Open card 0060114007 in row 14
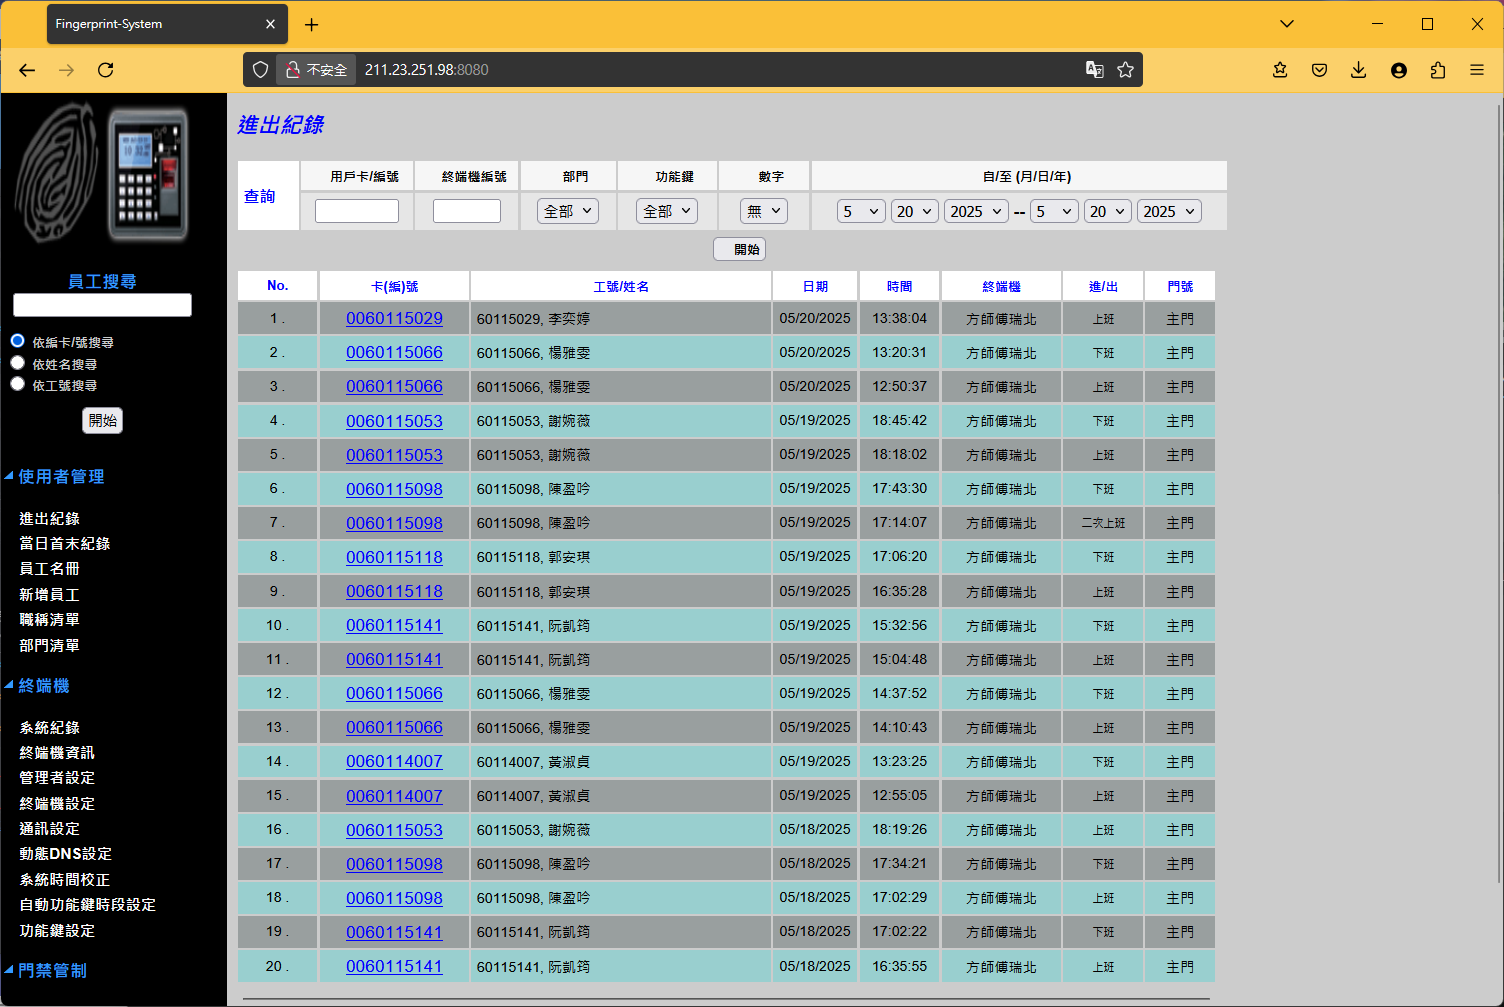Viewport: 1504px width, 1007px height. pyautogui.click(x=394, y=762)
